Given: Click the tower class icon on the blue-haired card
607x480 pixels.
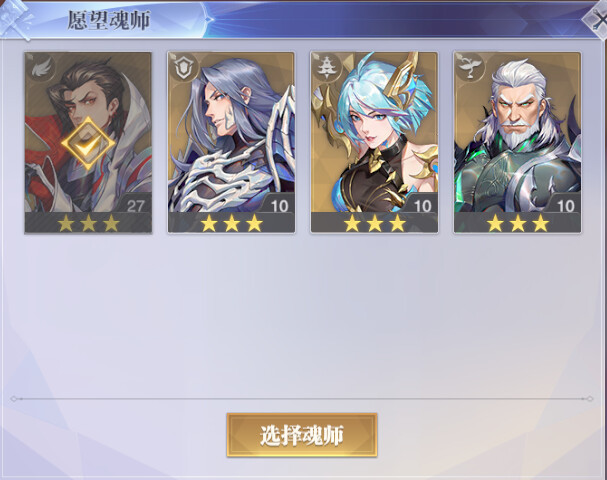Looking at the screenshot, I should 327,69.
